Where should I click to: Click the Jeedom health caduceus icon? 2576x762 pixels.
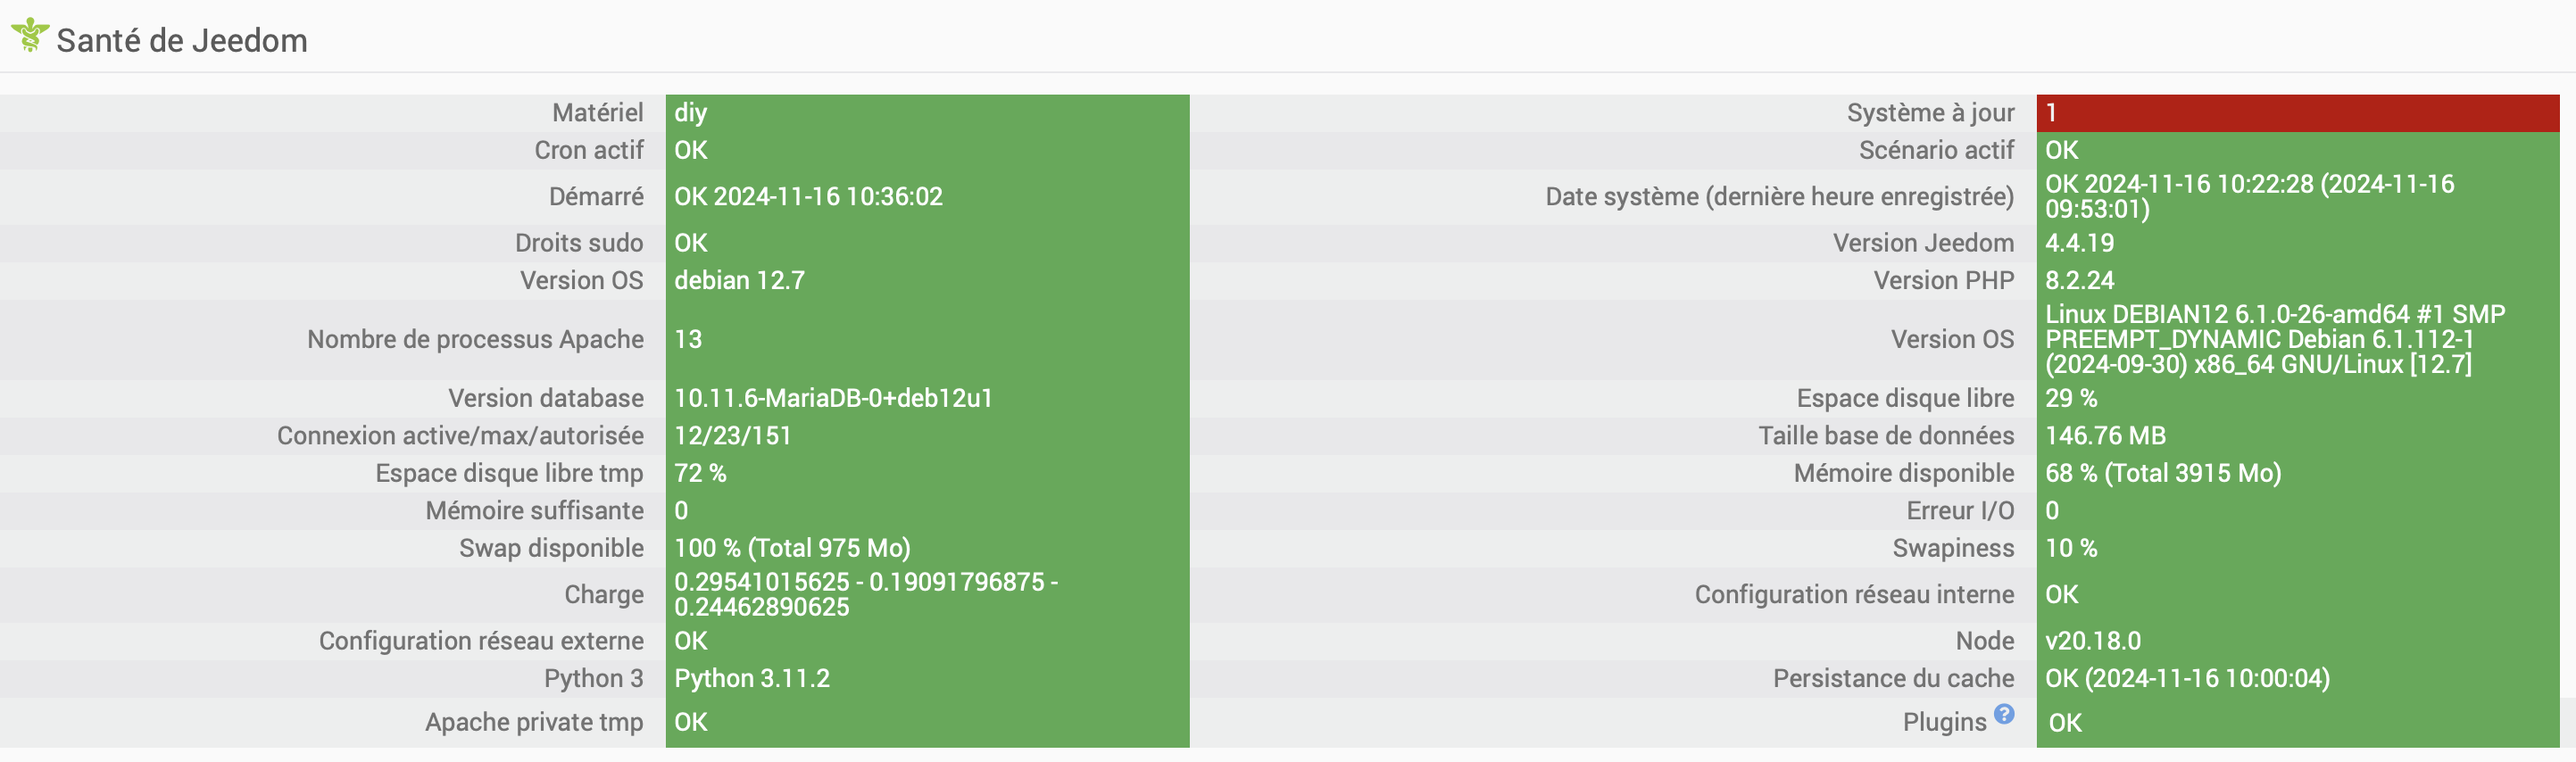[30, 36]
